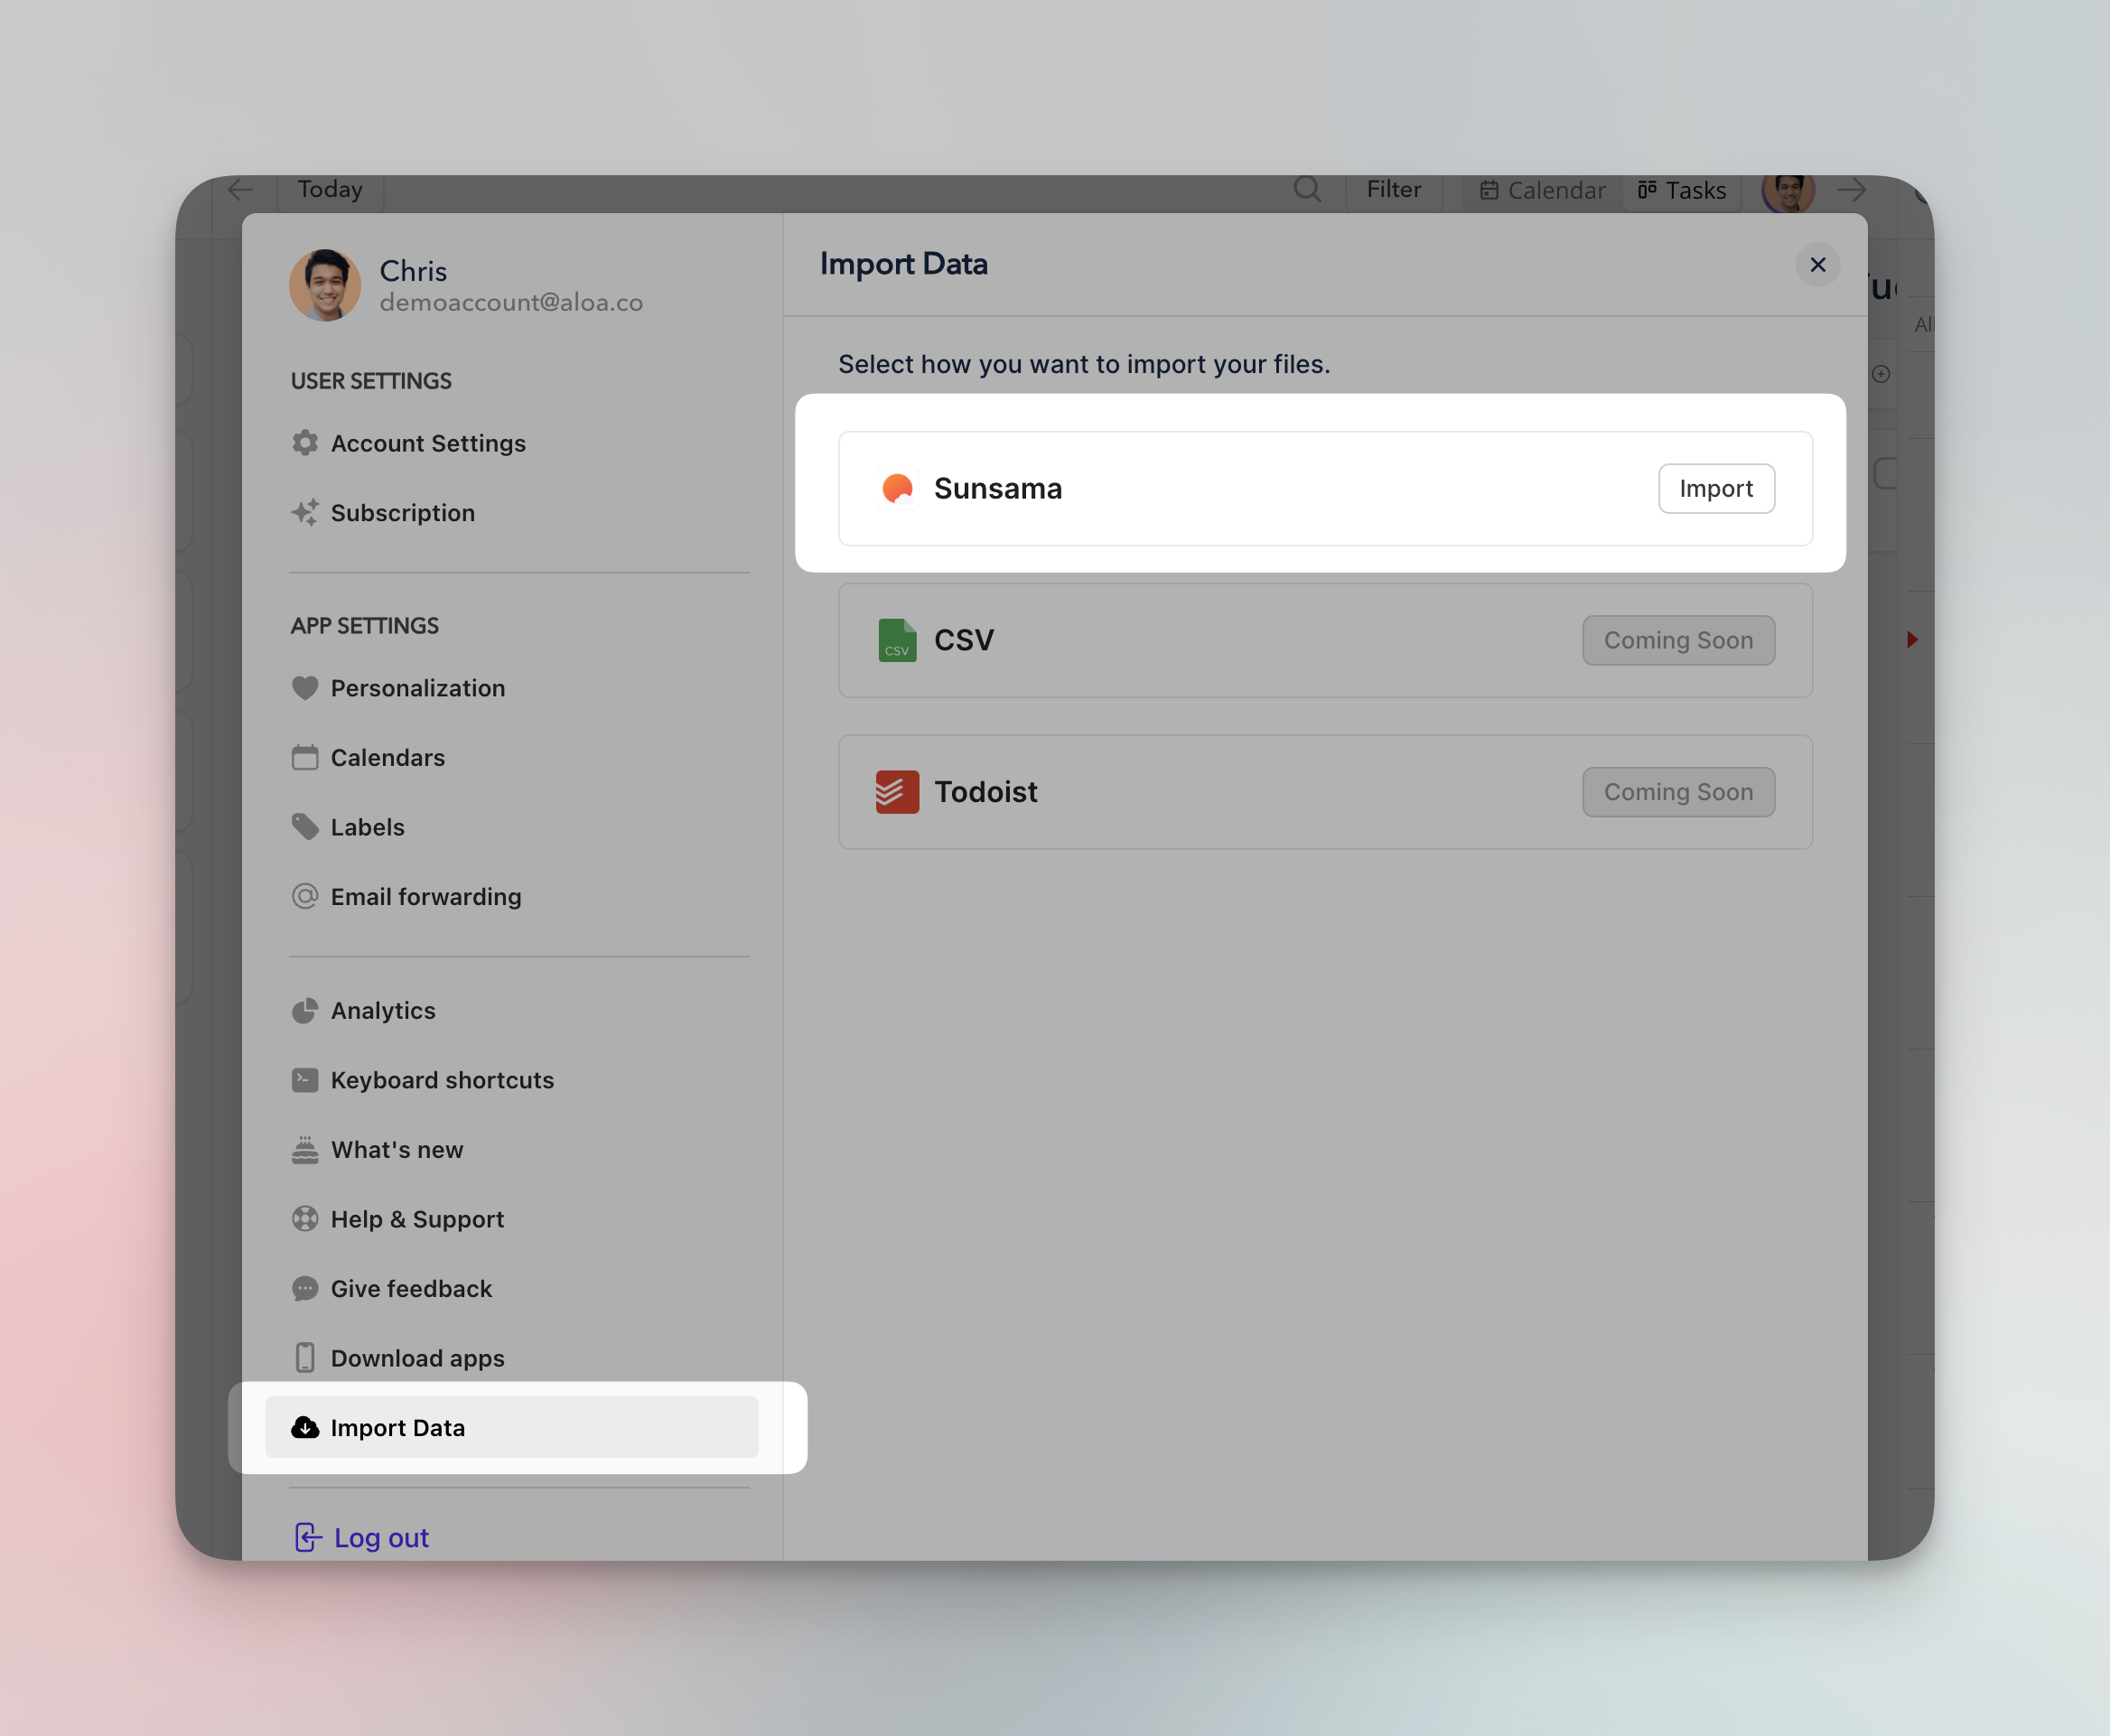Click Coming Soon button next to CSV
This screenshot has height=1736, width=2110.
tap(1677, 640)
